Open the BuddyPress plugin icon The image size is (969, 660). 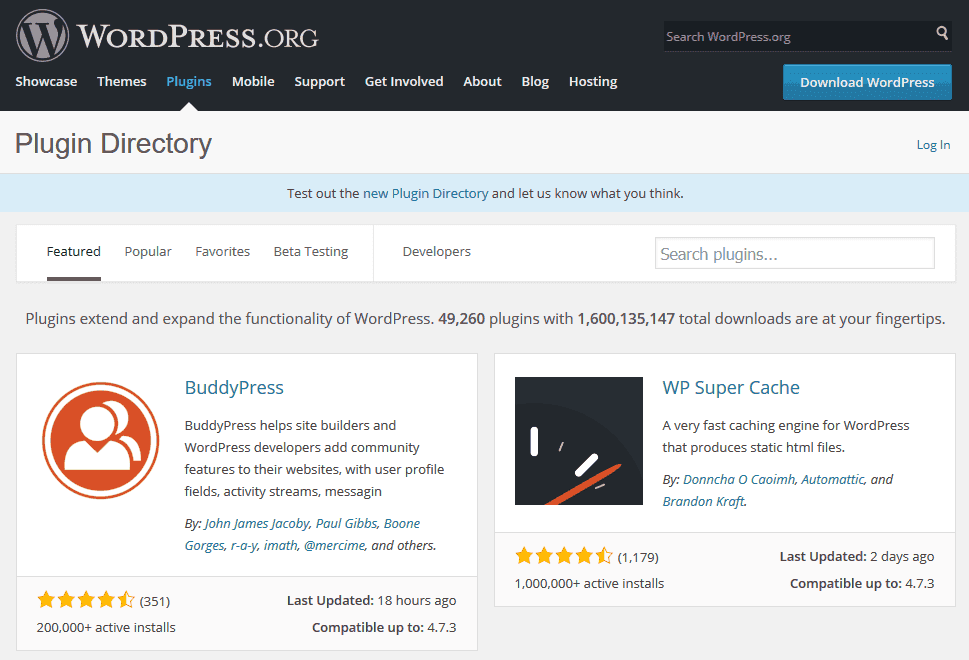click(x=101, y=441)
